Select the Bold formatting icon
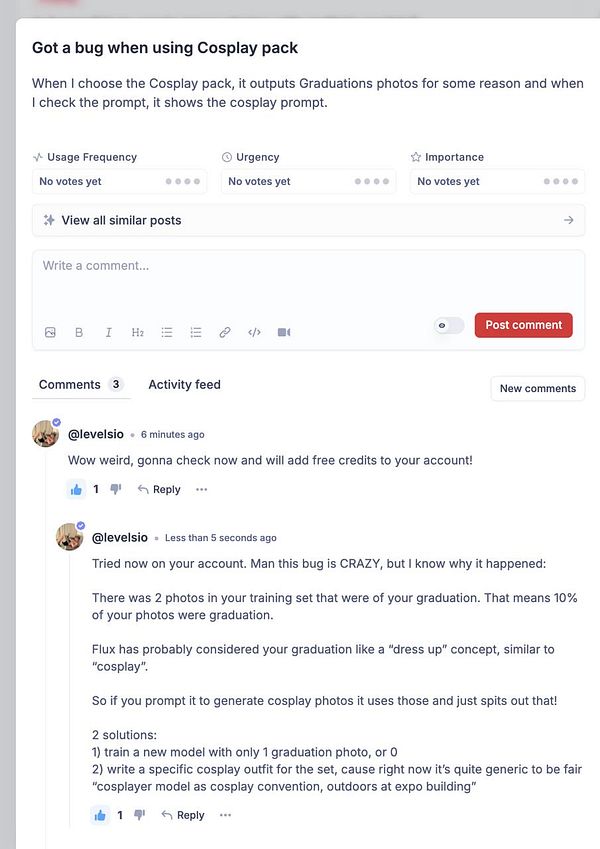Viewport: 600px width, 849px height. (79, 332)
